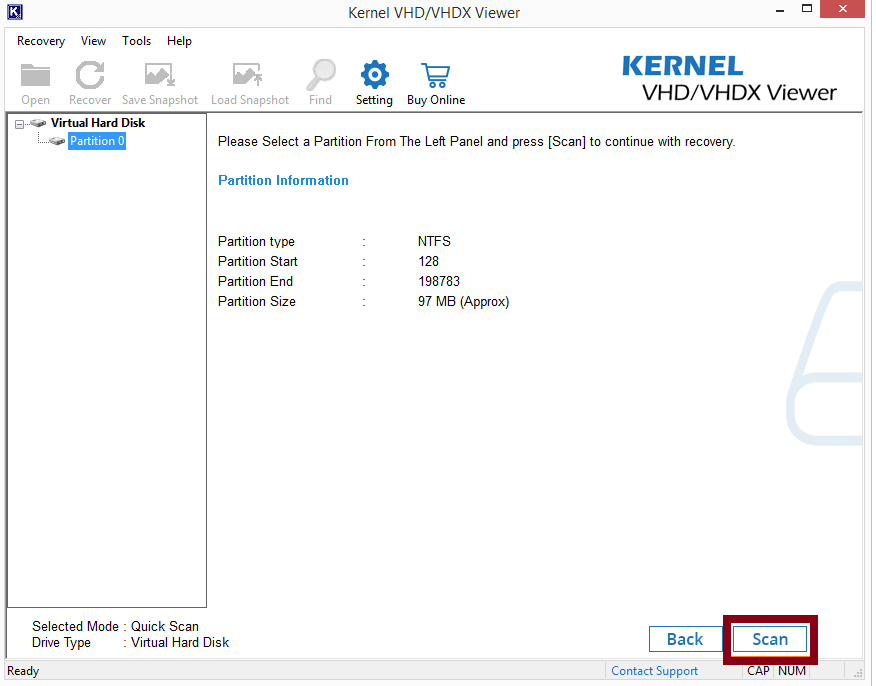Viewport: 876px width, 686px height.
Task: Maximize the Kernel VHD/VHDX Viewer window
Action: pos(807,9)
